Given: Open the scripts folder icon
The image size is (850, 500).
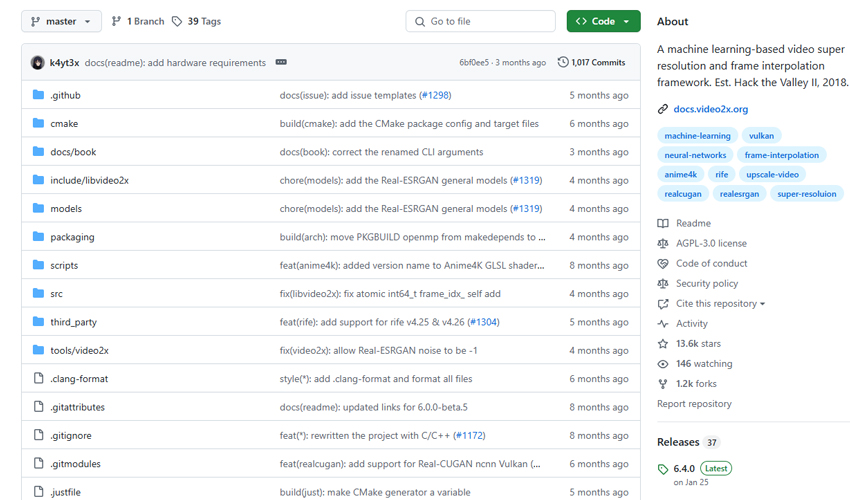Looking at the screenshot, I should click(x=38, y=265).
